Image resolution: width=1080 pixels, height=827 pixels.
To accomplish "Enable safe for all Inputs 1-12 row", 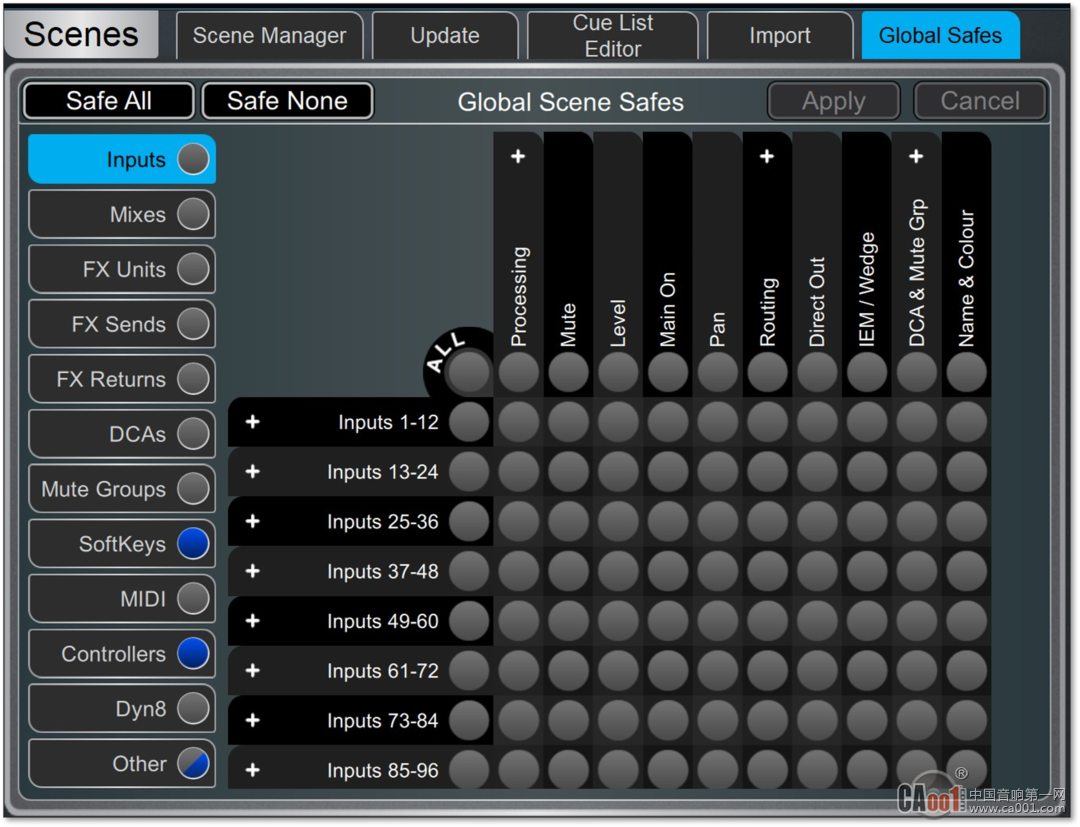I will coord(469,422).
